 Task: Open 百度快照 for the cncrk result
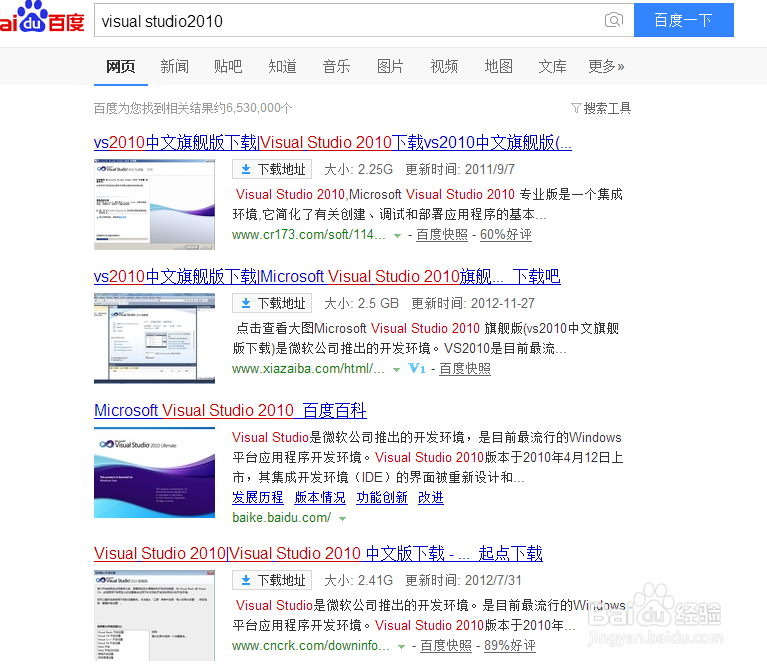tap(446, 646)
